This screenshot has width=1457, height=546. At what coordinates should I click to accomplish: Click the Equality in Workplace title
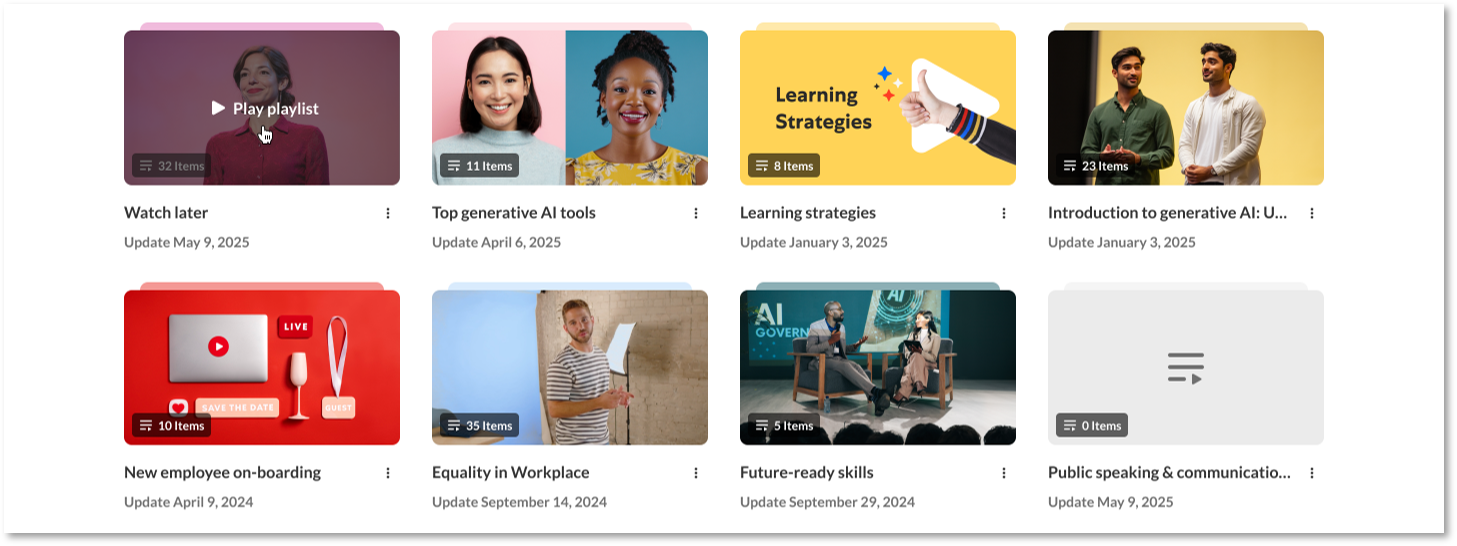click(511, 472)
